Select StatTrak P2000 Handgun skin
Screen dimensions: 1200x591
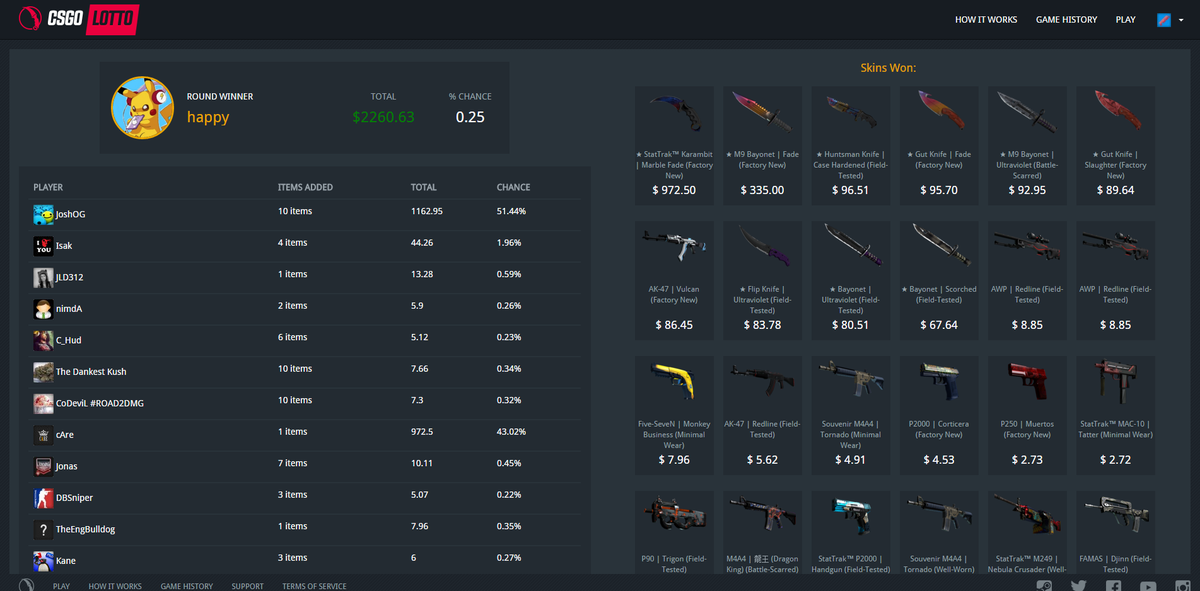pos(851,532)
